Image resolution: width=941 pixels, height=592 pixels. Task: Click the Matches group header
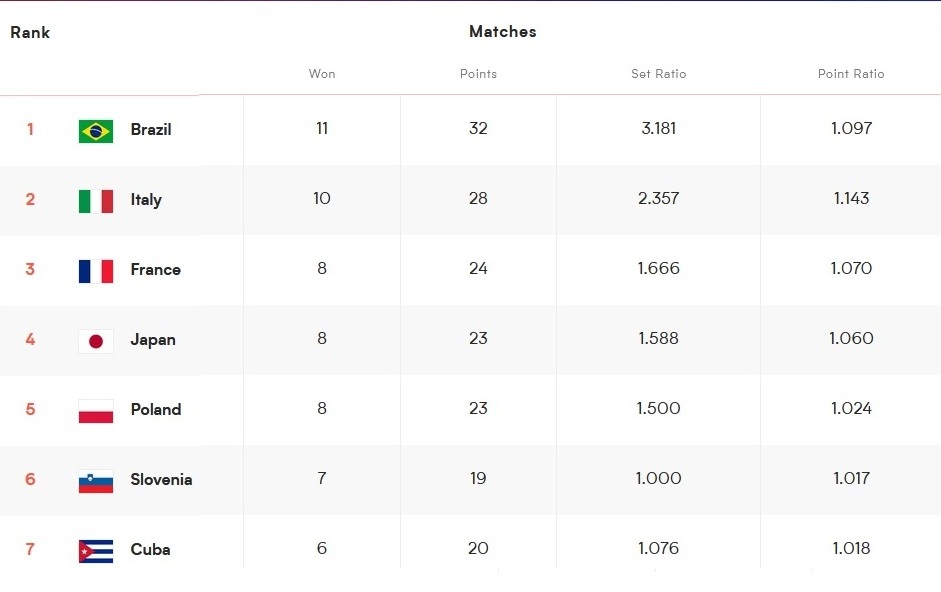[503, 32]
